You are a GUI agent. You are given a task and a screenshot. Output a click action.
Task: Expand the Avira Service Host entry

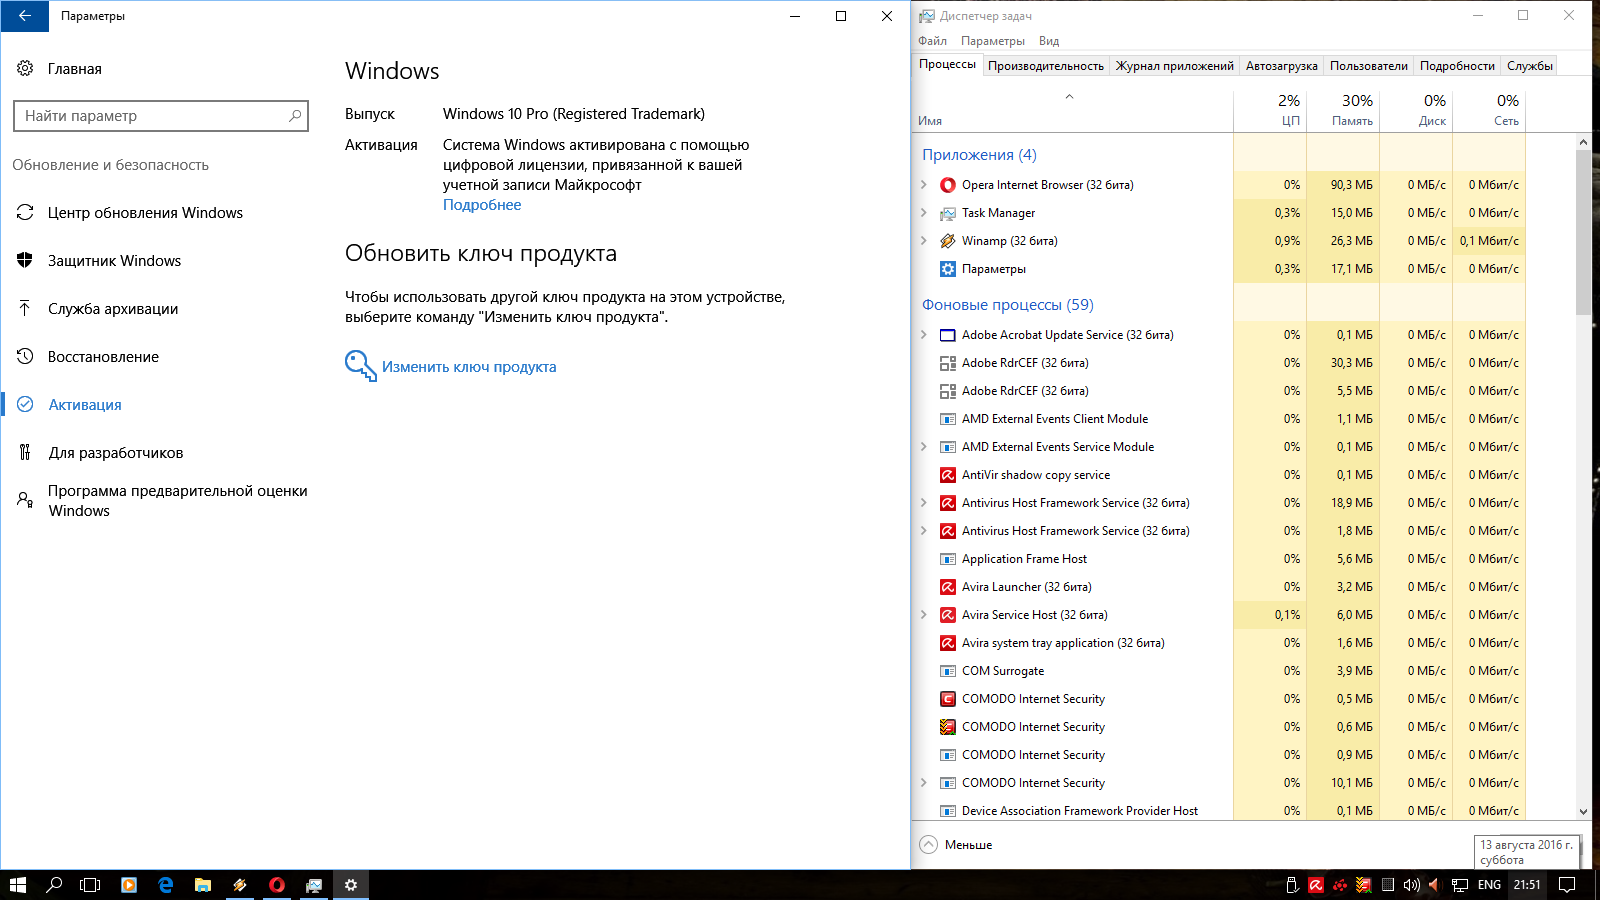pos(924,615)
